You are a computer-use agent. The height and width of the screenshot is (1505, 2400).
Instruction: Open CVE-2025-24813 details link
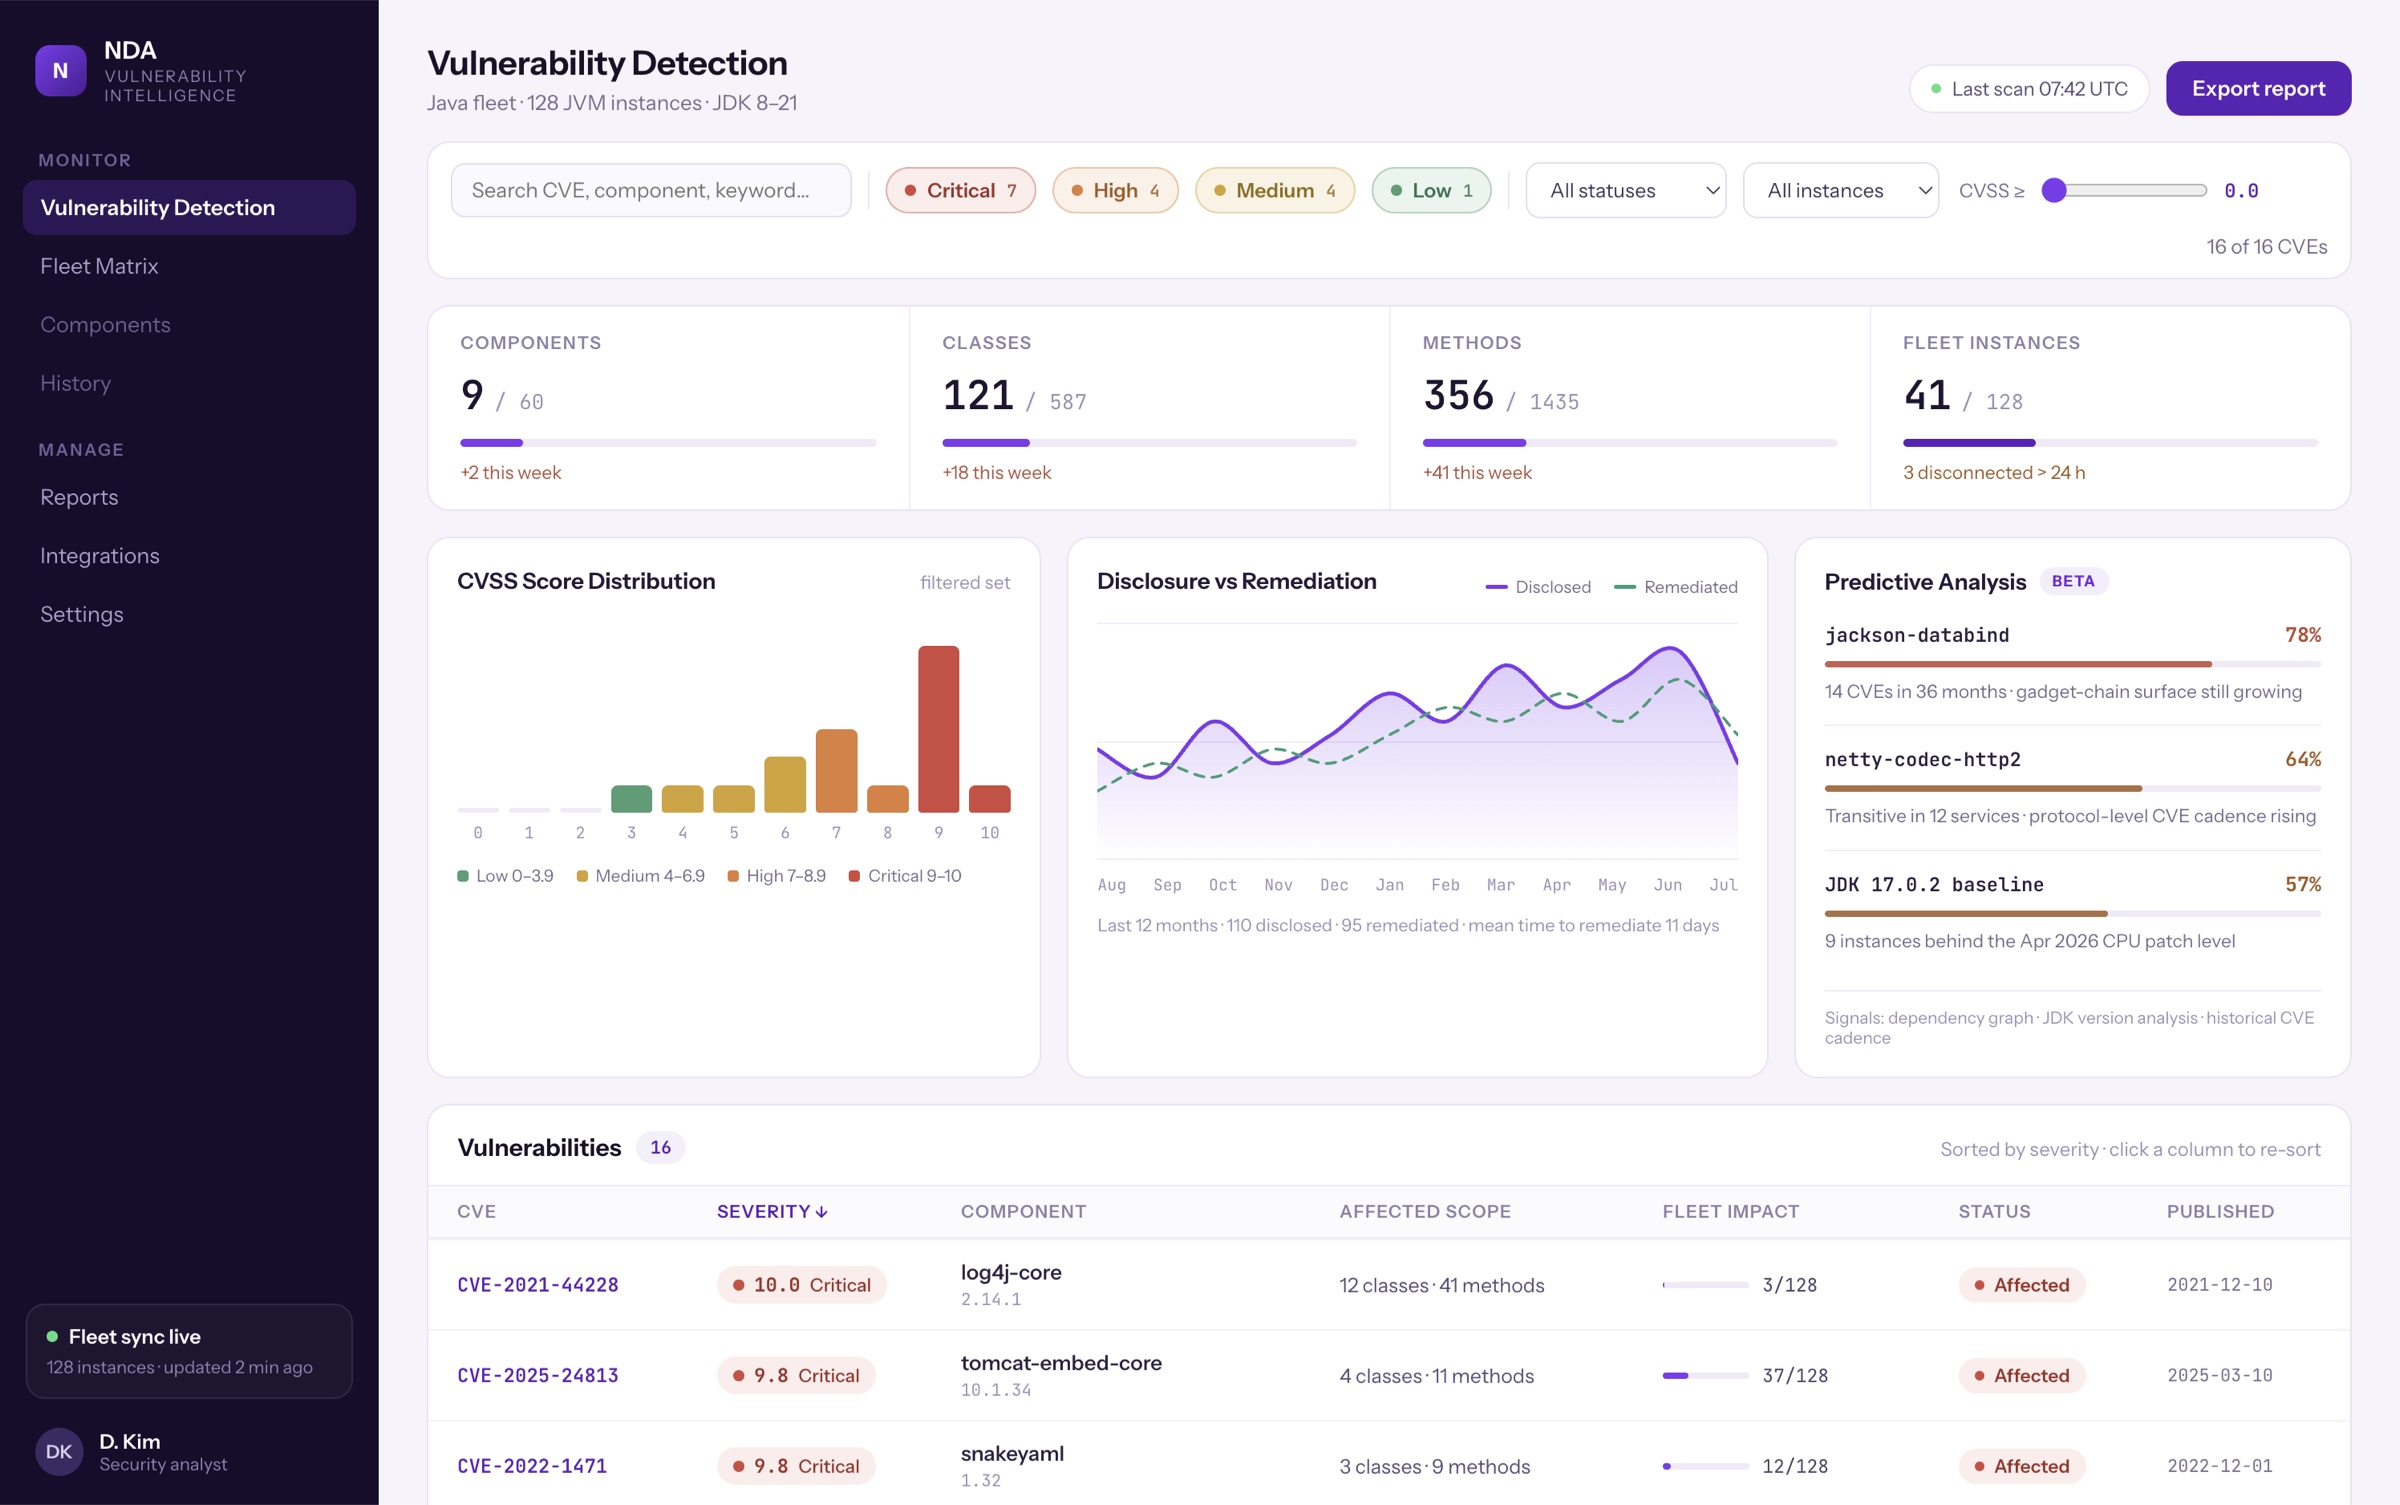537,1375
